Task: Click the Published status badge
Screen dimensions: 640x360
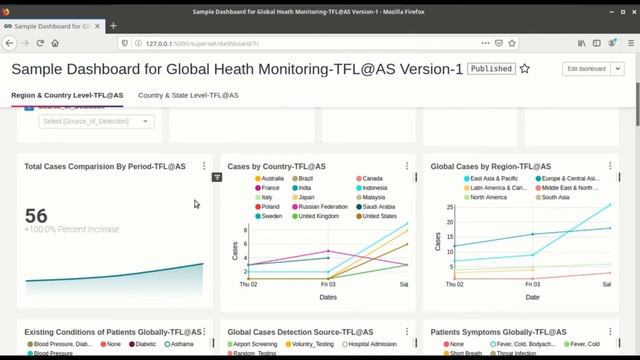Action: [491, 69]
